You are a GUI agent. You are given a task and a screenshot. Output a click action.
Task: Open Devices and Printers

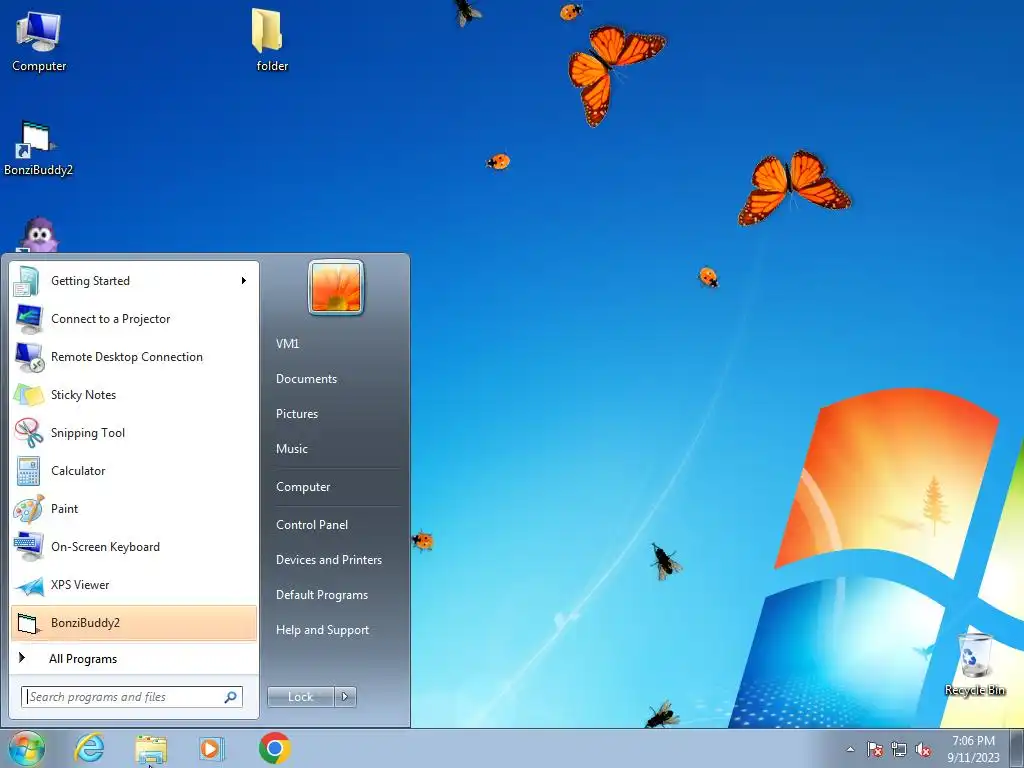(x=328, y=560)
